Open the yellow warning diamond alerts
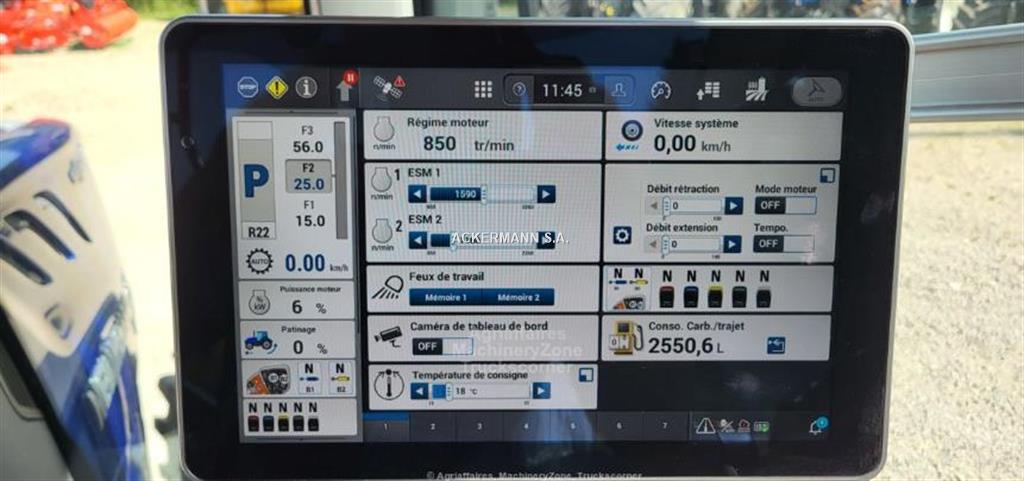 pyautogui.click(x=277, y=88)
